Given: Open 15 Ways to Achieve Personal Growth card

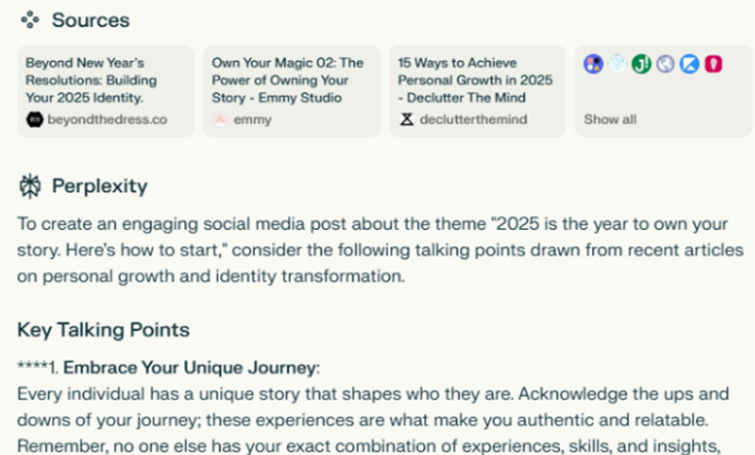Looking at the screenshot, I should [x=478, y=91].
